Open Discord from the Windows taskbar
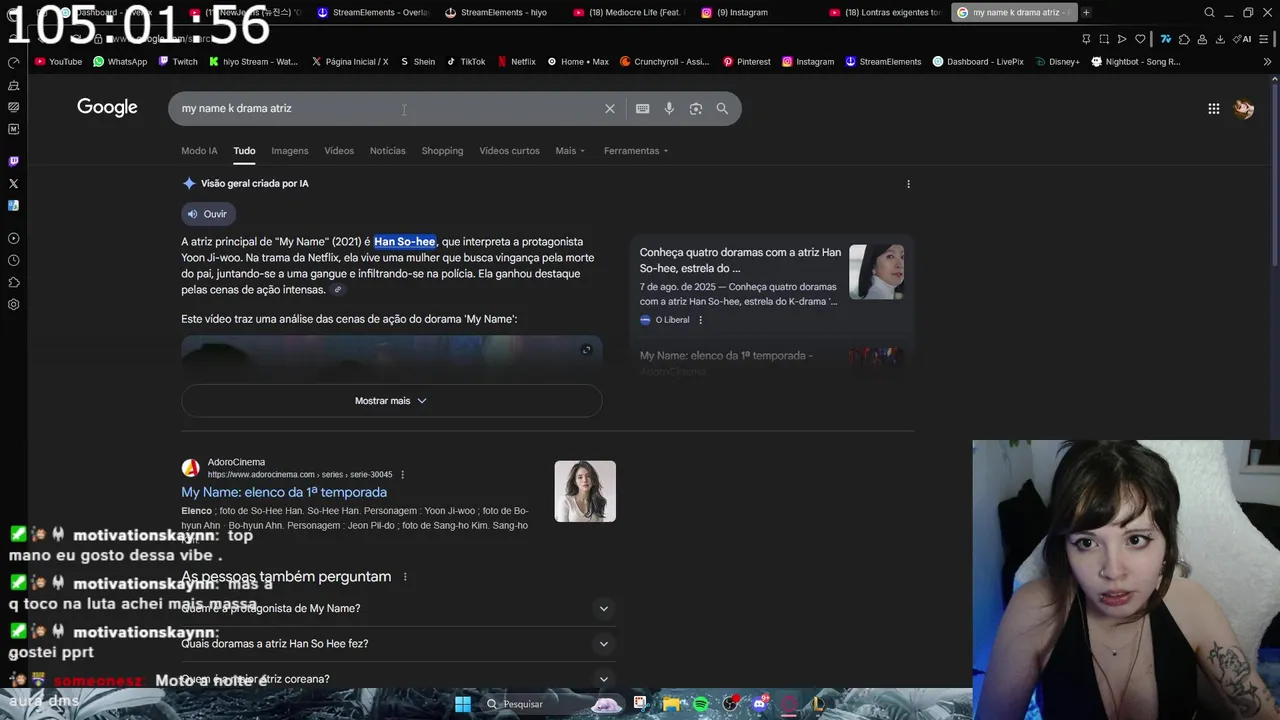The height and width of the screenshot is (720, 1280). point(760,704)
